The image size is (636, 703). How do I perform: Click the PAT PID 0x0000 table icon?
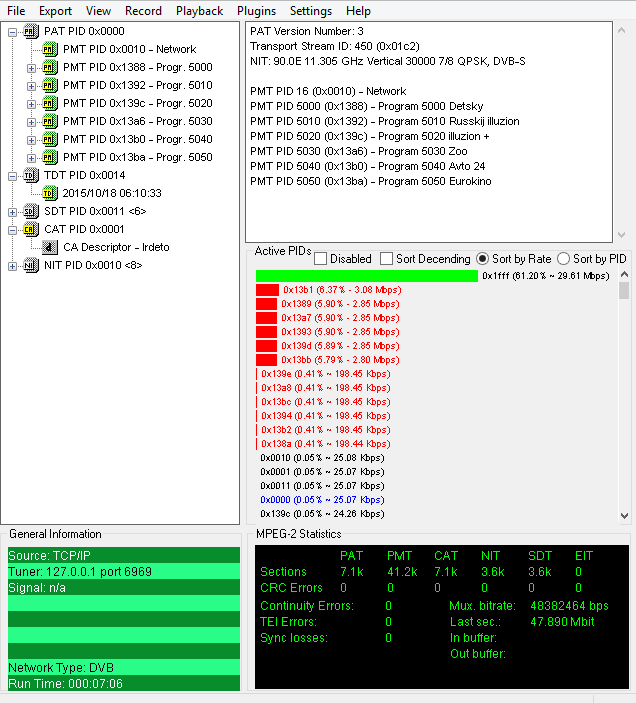pos(30,31)
